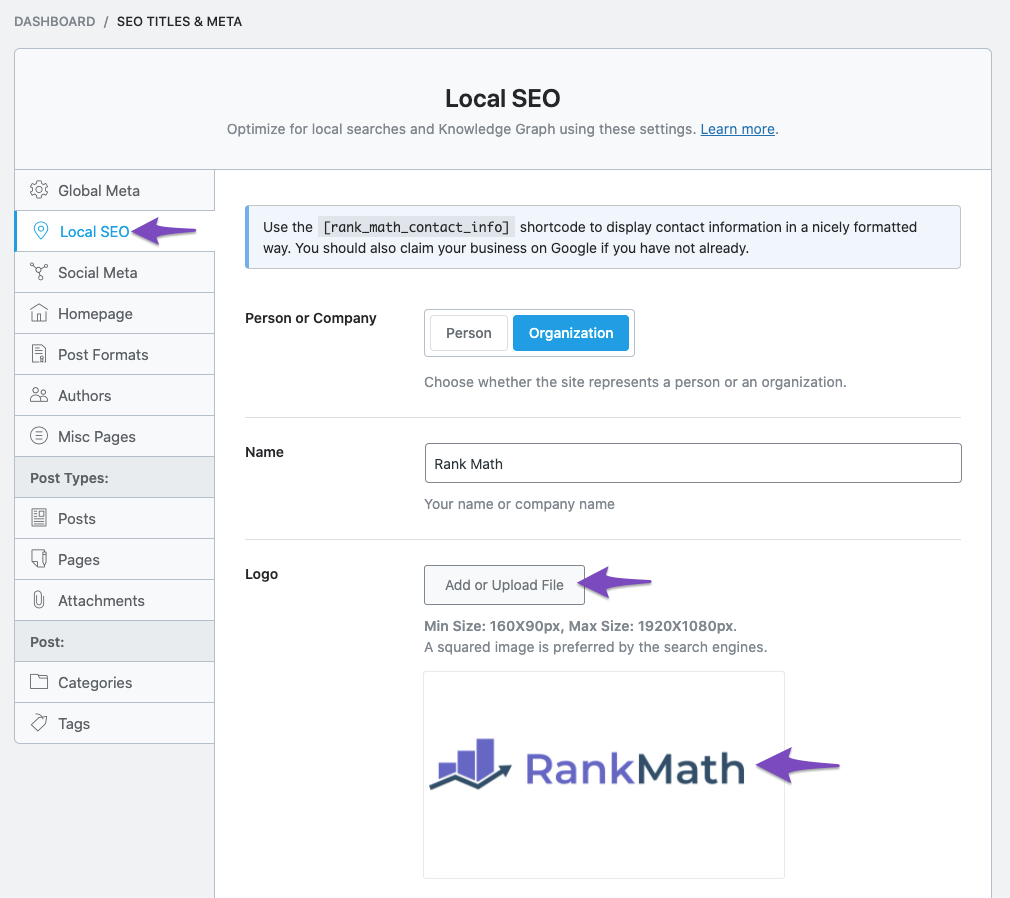Click into the Name text field
This screenshot has width=1010, height=898.
[x=692, y=464]
